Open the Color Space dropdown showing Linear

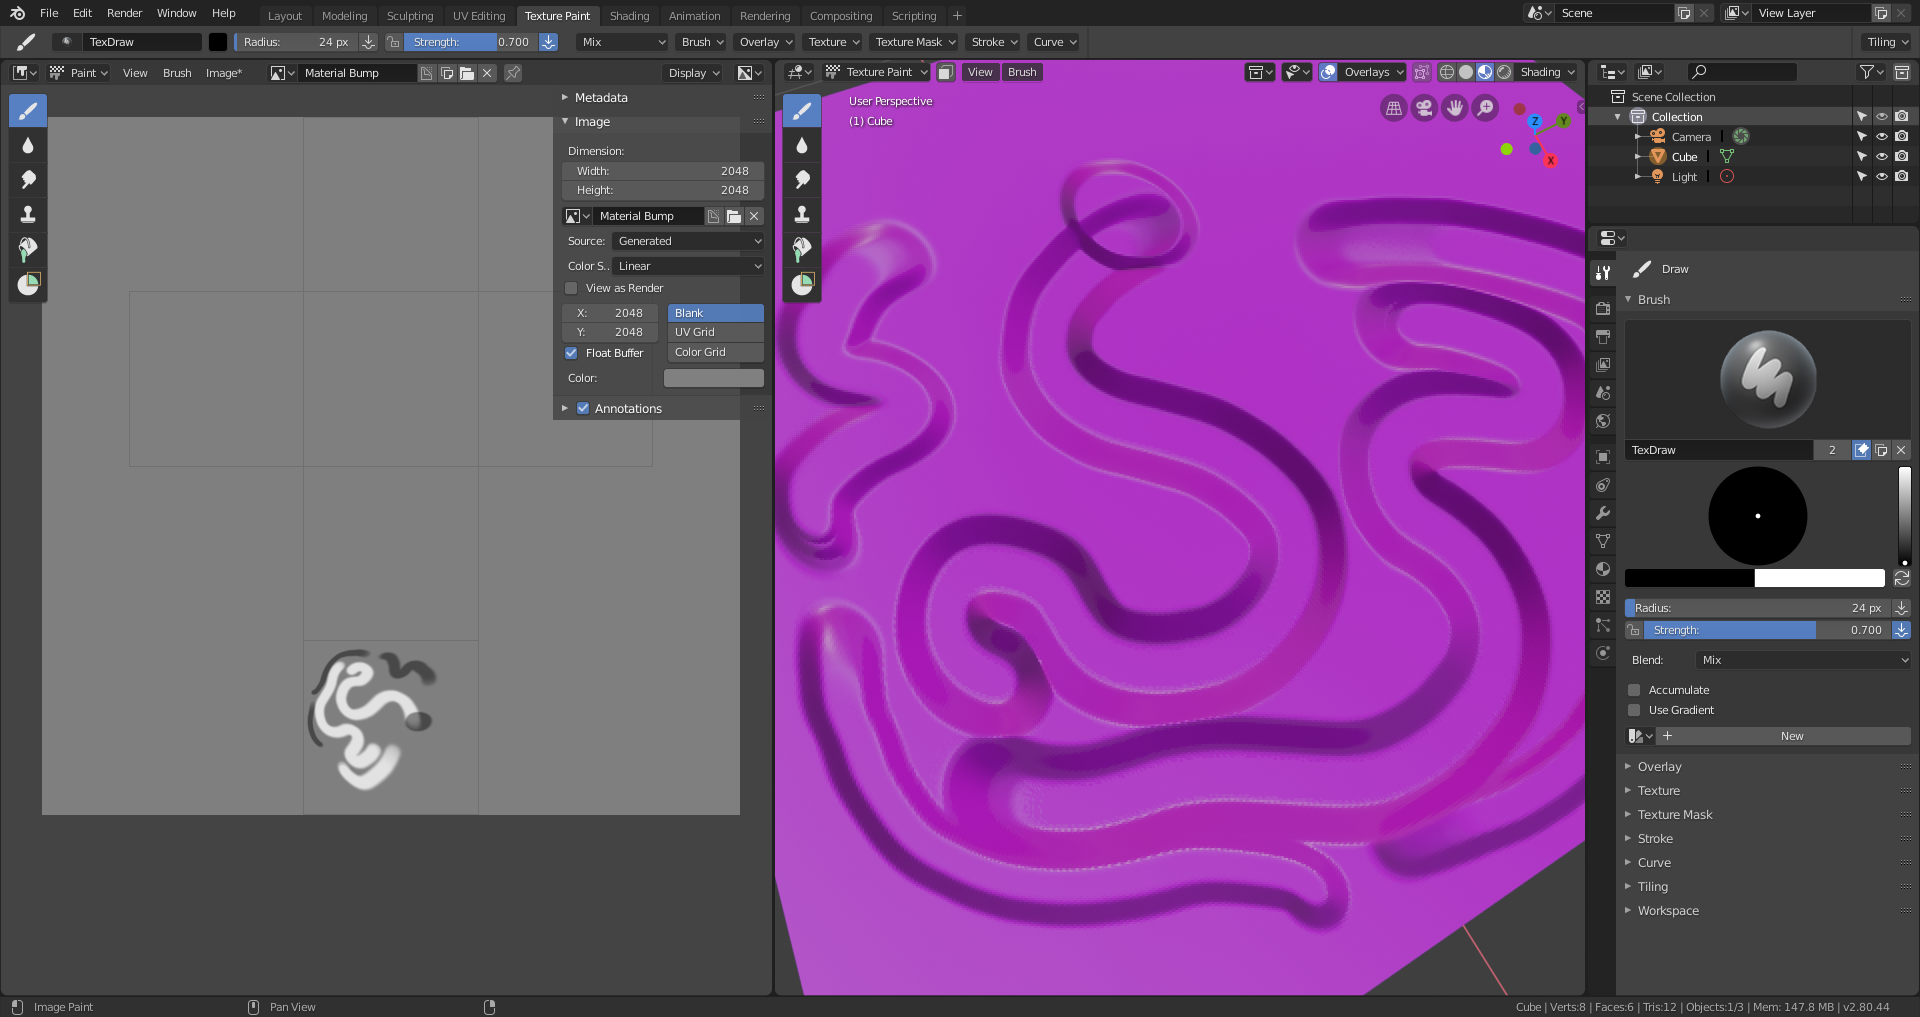(x=688, y=266)
